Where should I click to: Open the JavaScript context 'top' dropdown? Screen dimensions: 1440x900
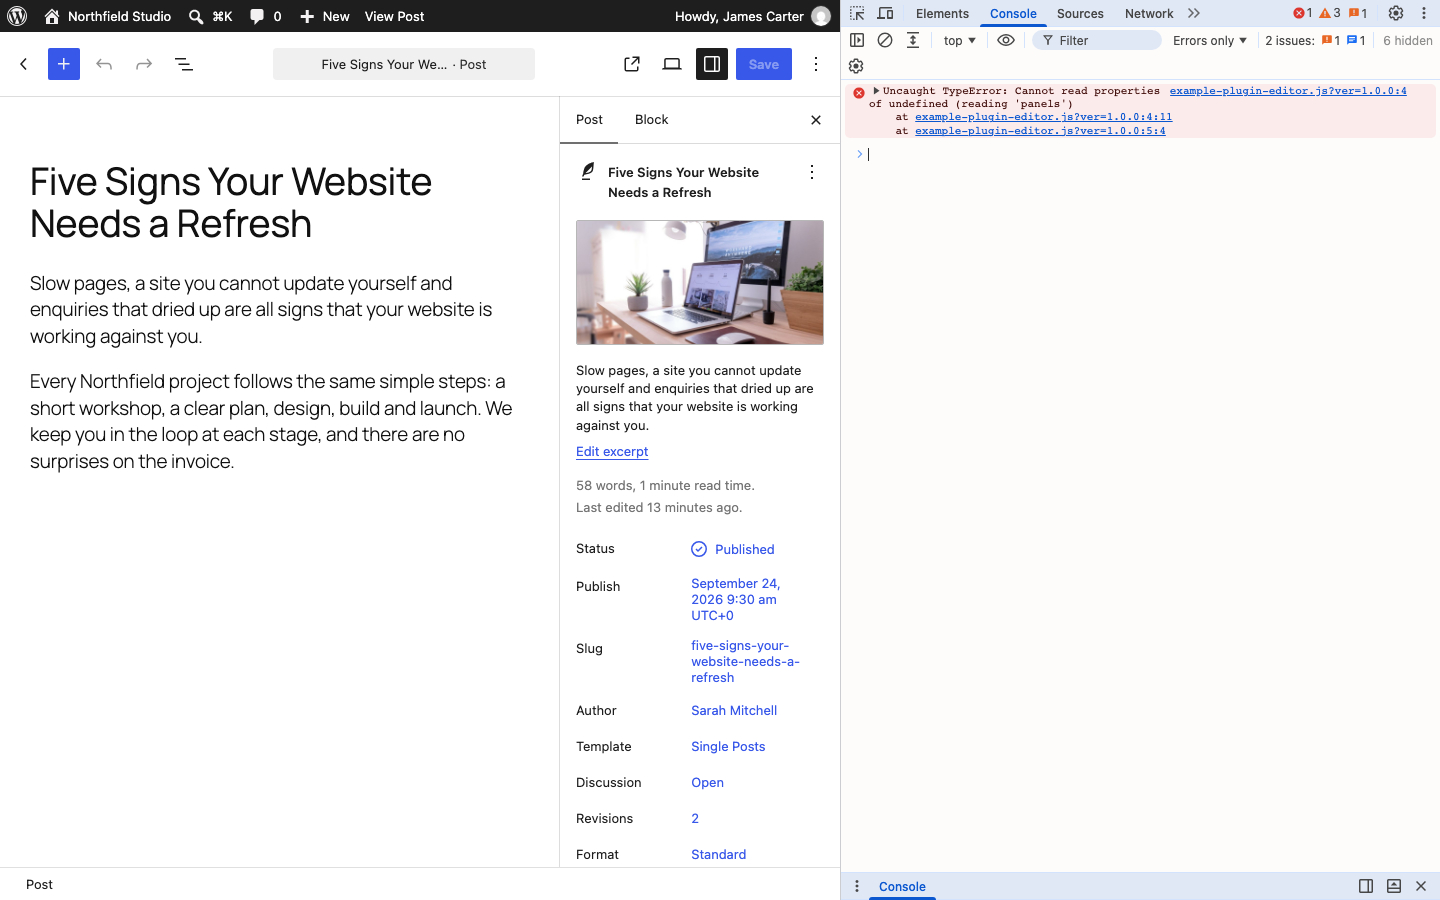click(960, 40)
